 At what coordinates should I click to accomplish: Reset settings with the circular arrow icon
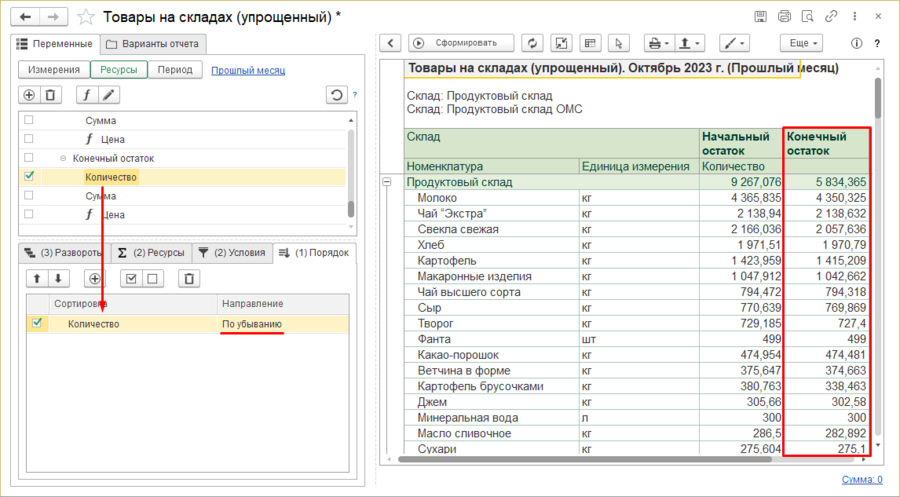337,95
